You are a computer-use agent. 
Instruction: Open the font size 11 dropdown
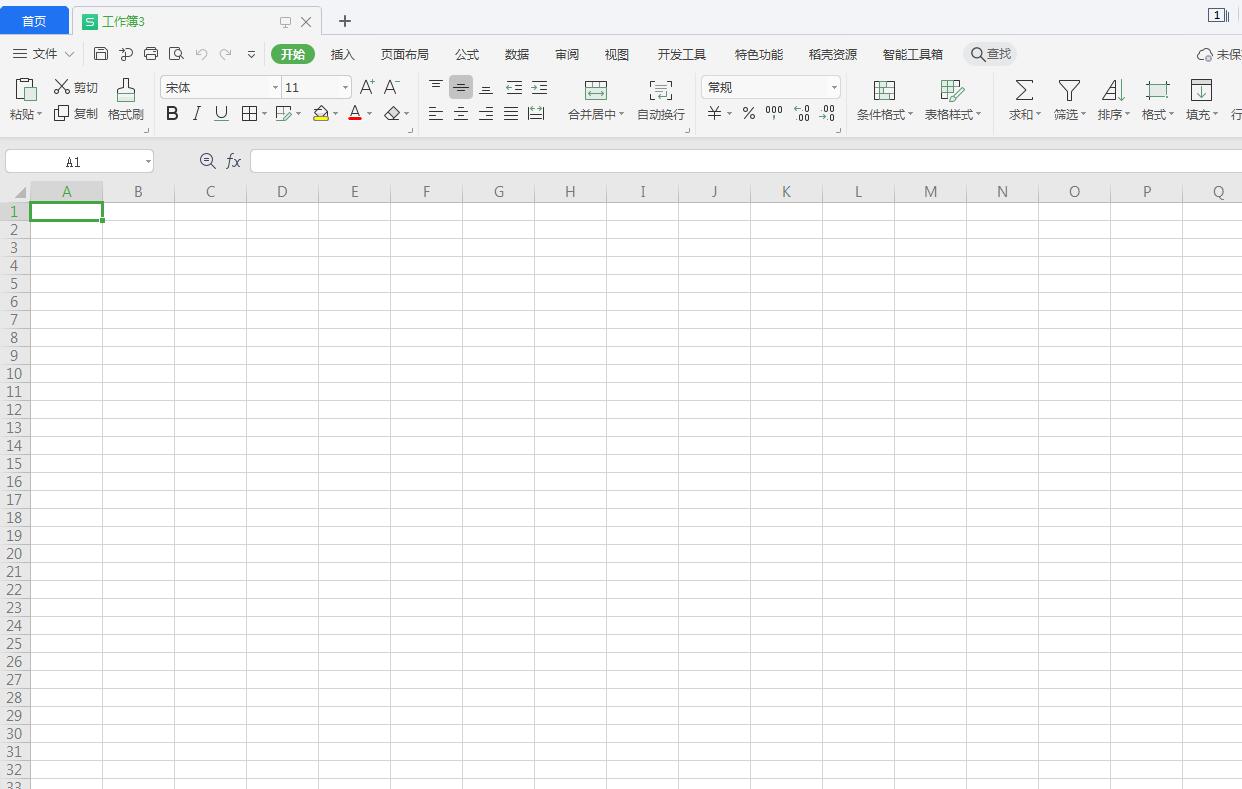click(345, 88)
